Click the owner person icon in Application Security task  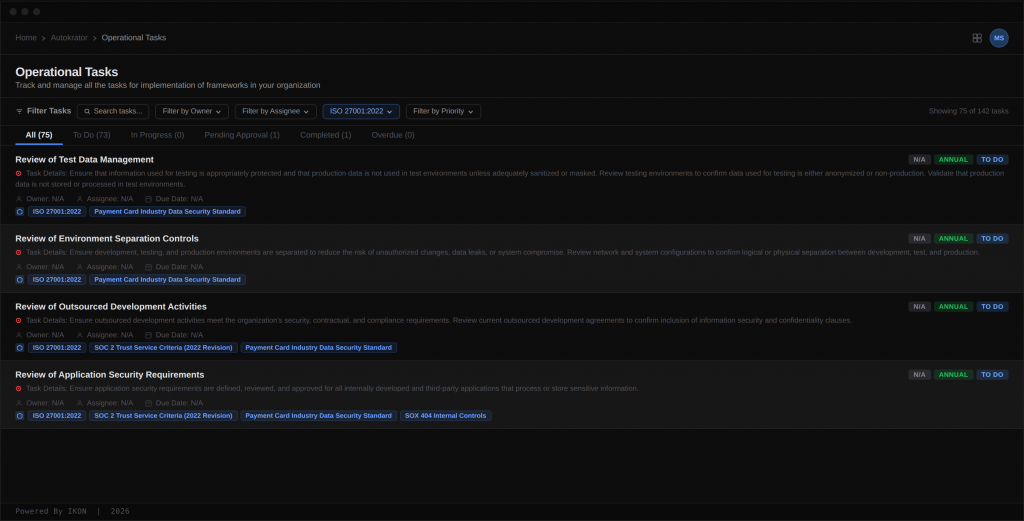click(19, 403)
